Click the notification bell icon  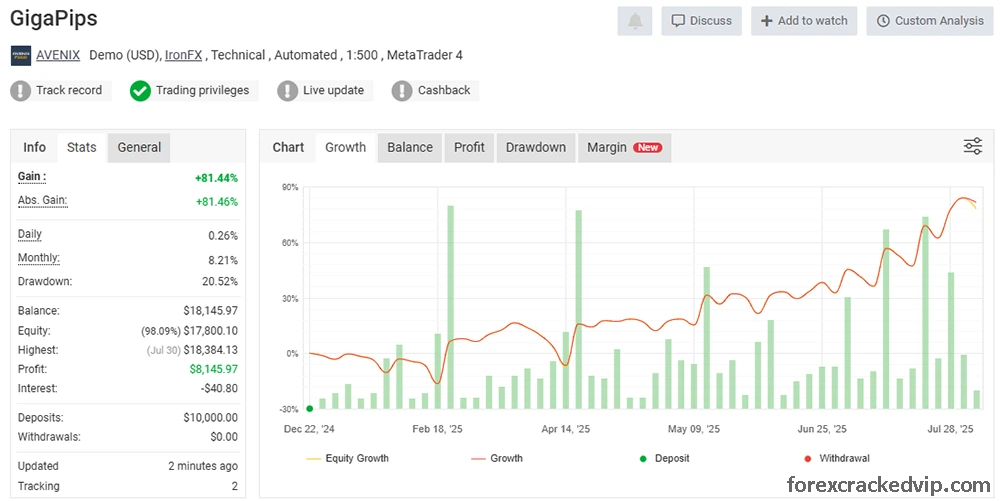(x=635, y=21)
